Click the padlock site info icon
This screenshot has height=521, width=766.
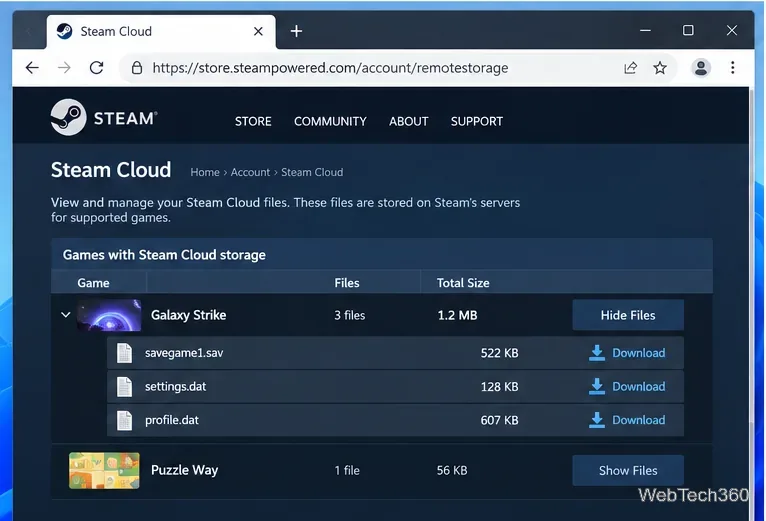[137, 67]
